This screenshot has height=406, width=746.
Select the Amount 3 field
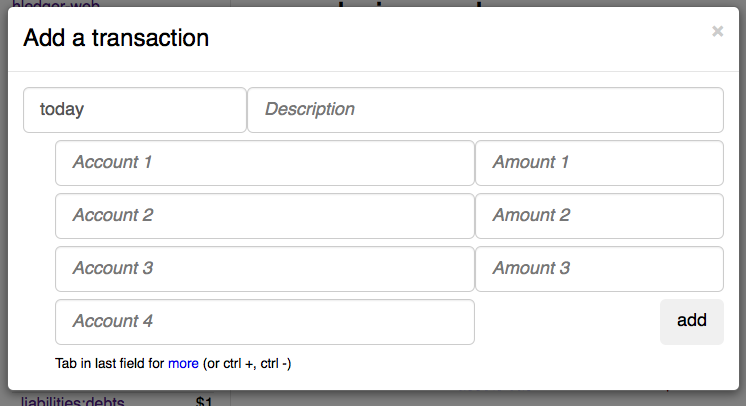coord(599,269)
